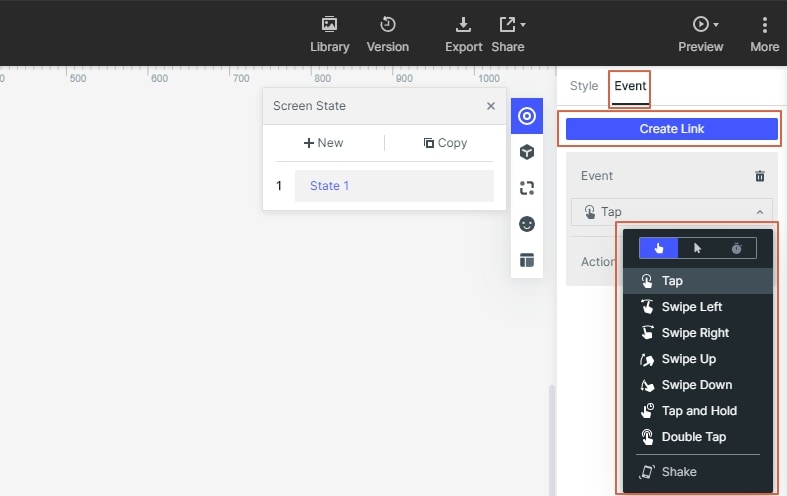Click the screen state target icon
This screenshot has width=787, height=496.
pyautogui.click(x=527, y=116)
